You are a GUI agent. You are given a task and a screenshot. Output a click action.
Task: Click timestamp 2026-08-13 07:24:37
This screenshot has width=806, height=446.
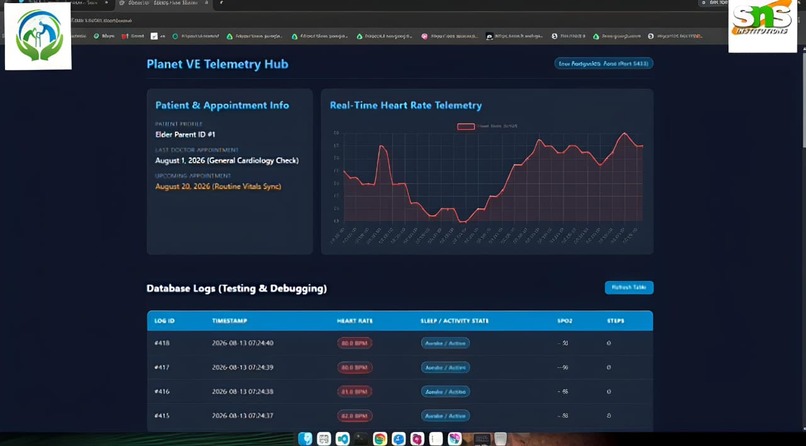coord(243,416)
